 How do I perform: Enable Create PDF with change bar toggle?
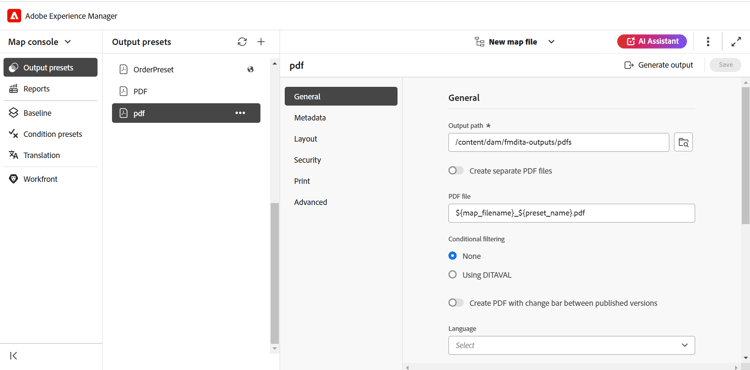pos(456,303)
